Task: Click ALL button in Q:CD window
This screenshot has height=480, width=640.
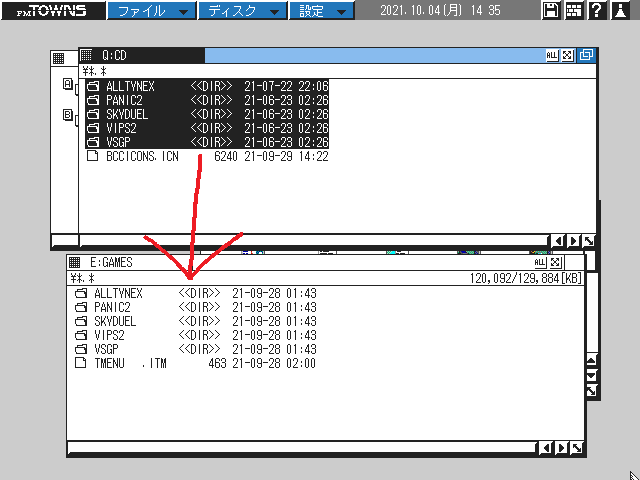Action: pos(551,55)
